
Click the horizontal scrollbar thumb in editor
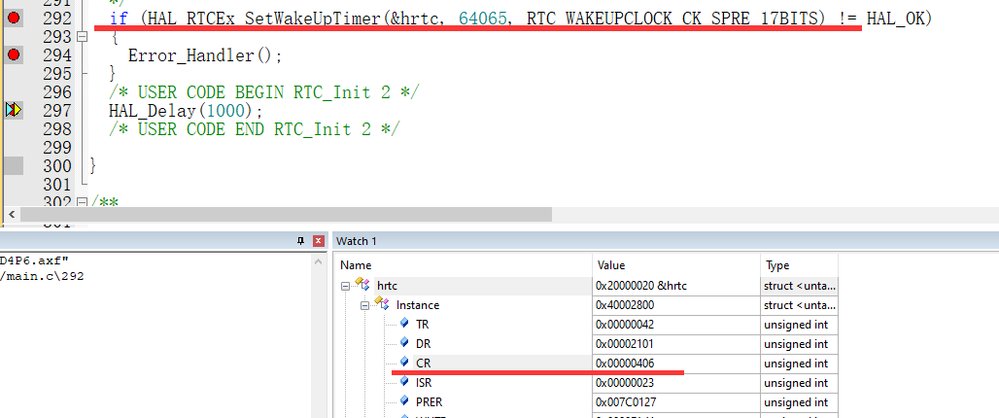click(286, 214)
